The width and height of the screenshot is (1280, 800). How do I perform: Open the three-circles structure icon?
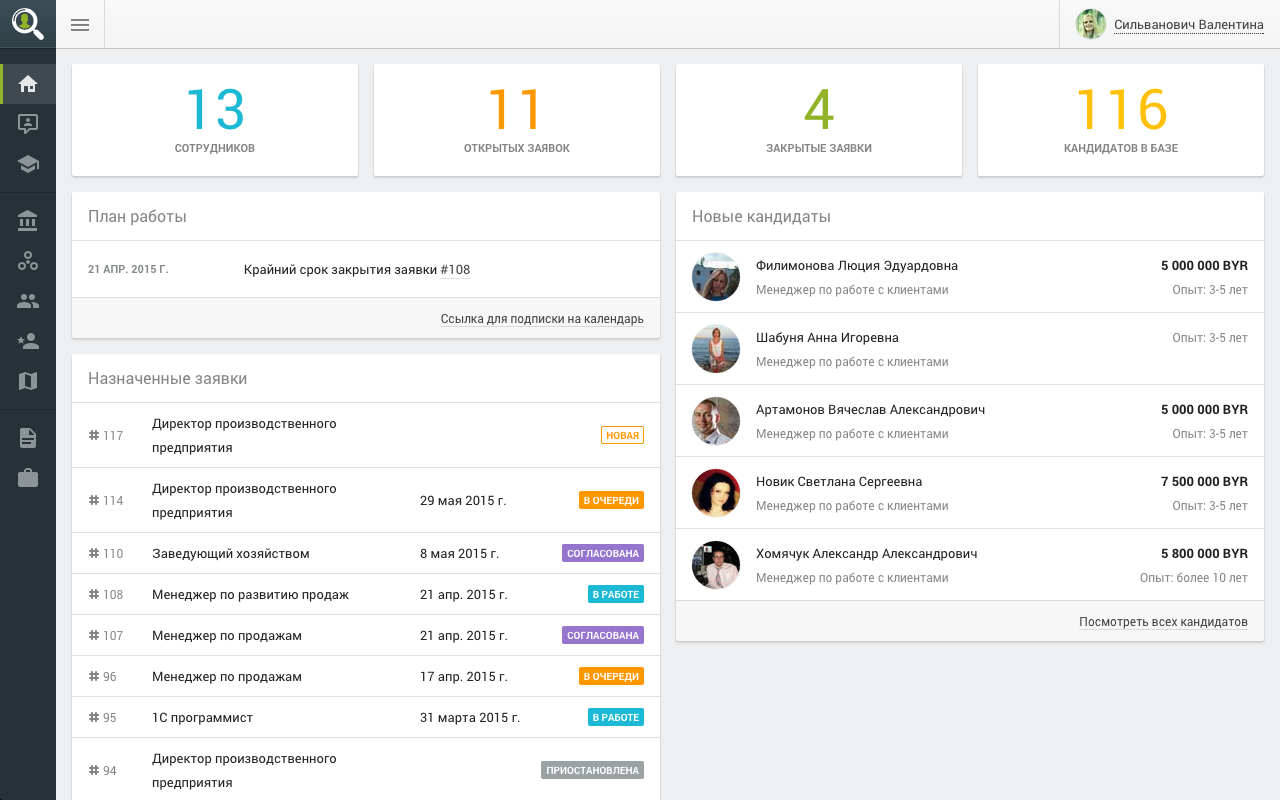tap(28, 261)
